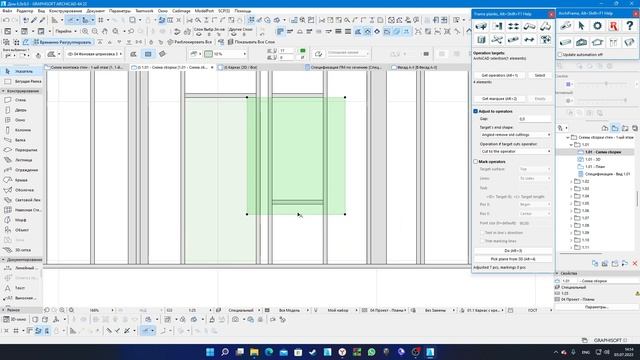Select 1.01 - 3D navigator item
Viewport: 640px width, 360px height.
593,159
